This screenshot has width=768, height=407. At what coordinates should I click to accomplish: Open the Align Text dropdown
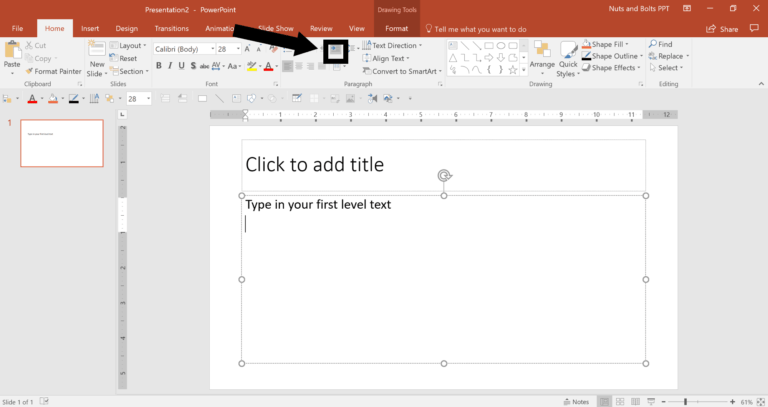click(385, 58)
